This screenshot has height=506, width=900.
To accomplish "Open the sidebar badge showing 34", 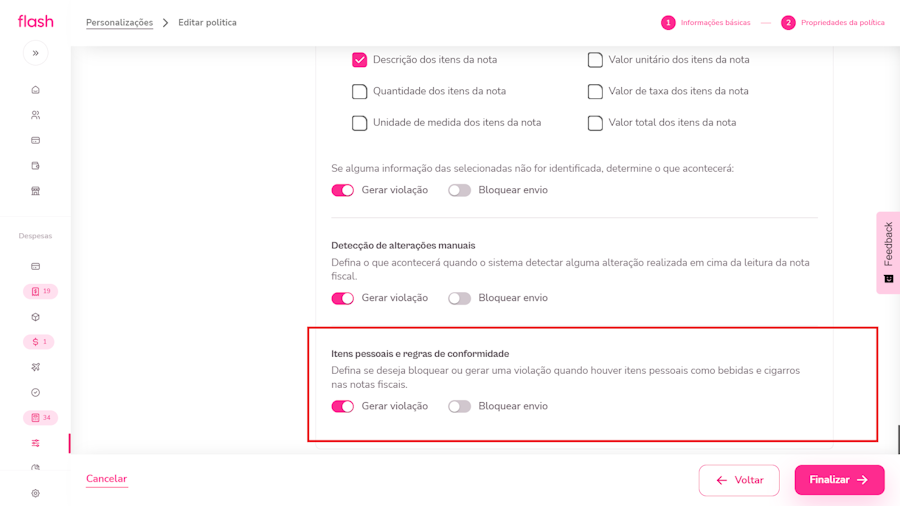I will pyautogui.click(x=40, y=418).
